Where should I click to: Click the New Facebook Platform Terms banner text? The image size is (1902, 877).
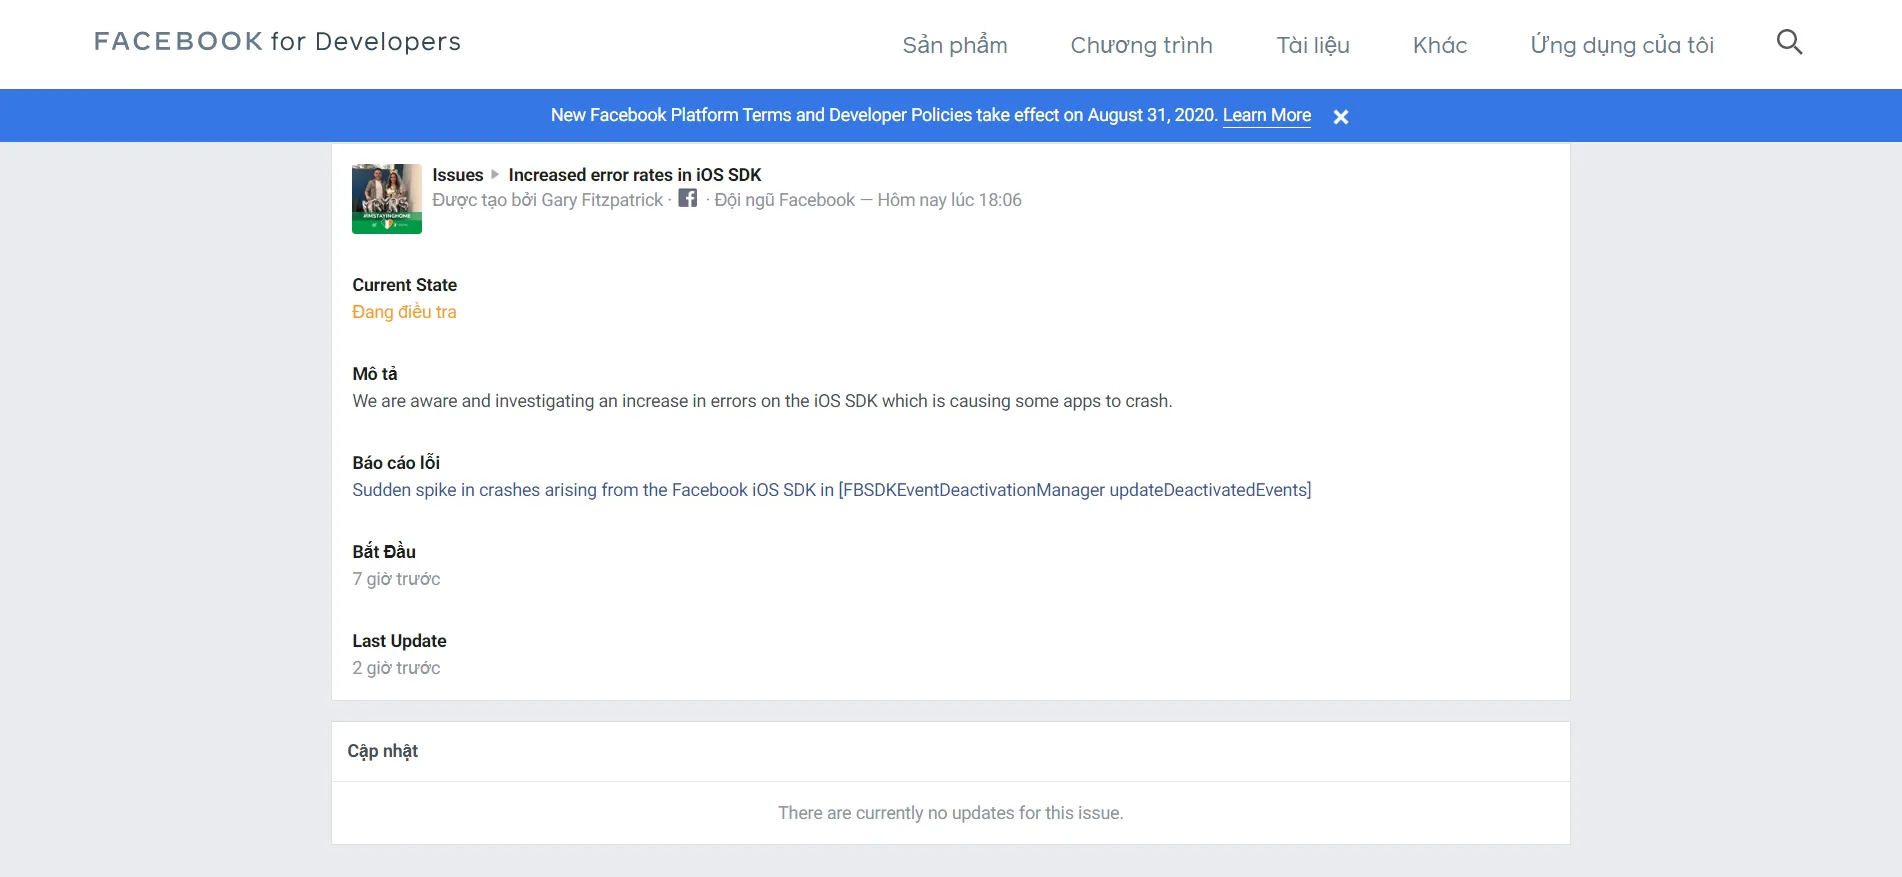coord(884,115)
